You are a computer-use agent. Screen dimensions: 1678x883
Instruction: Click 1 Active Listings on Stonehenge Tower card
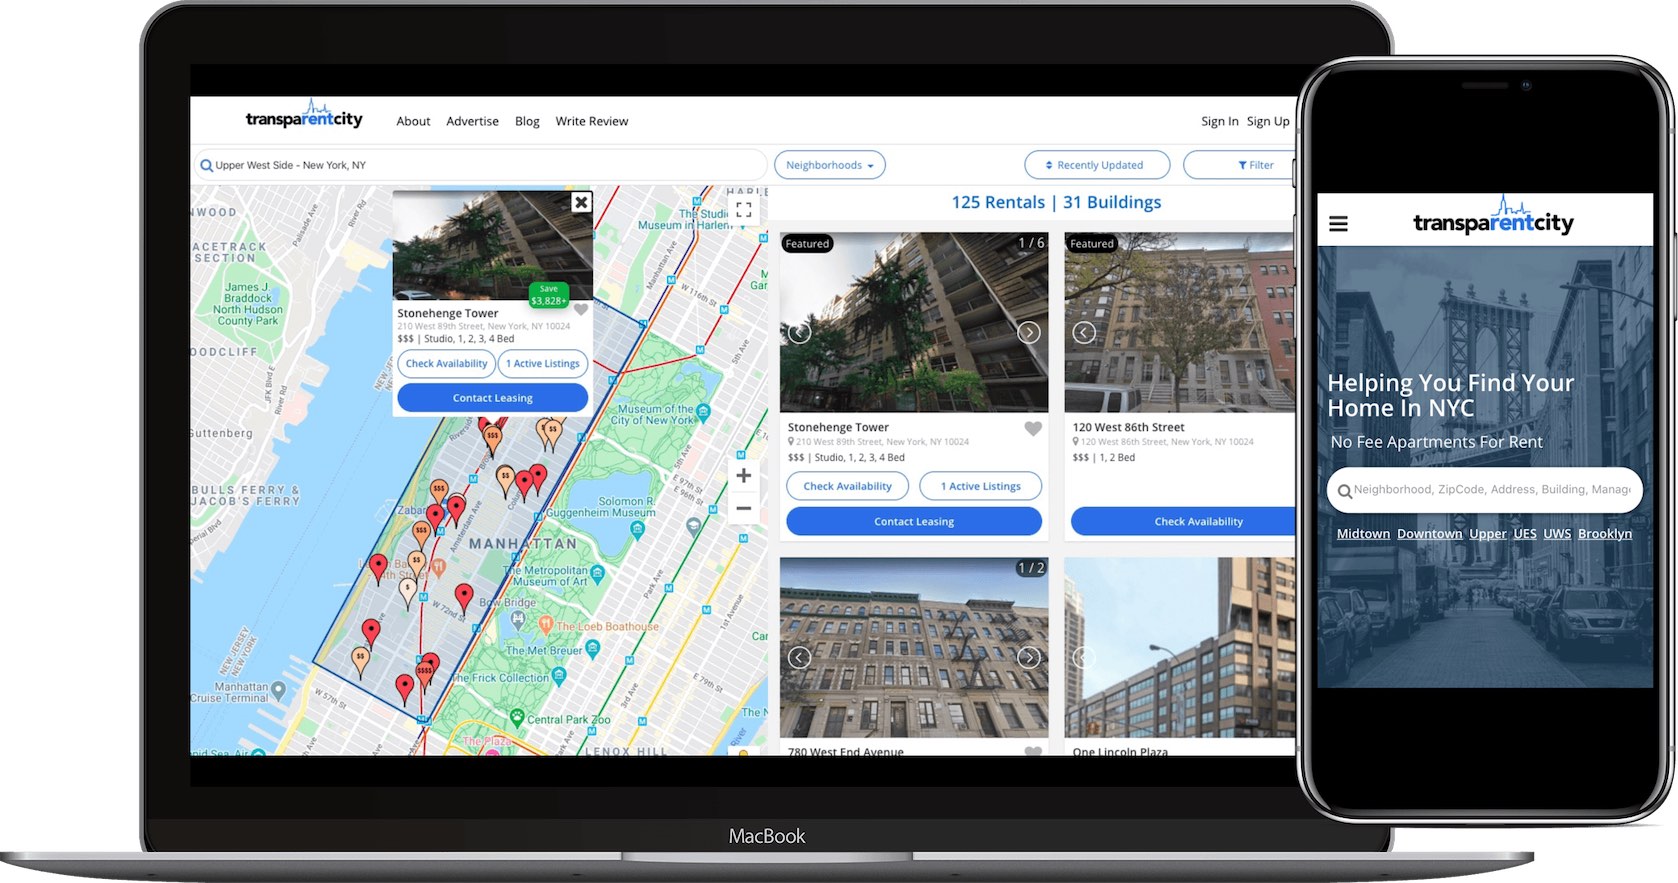point(980,486)
